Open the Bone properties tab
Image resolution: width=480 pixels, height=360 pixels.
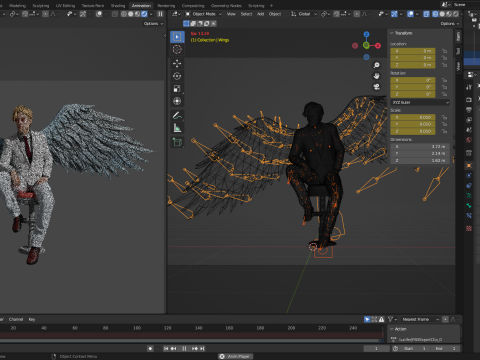point(469,206)
